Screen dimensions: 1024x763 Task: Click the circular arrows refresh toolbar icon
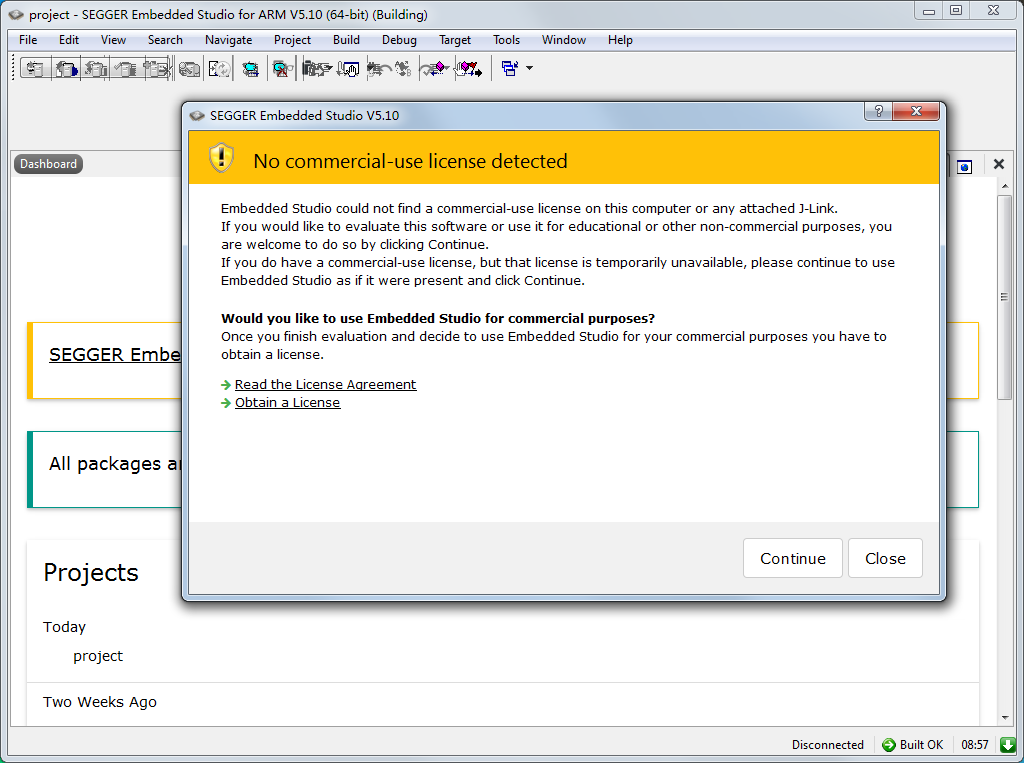219,69
